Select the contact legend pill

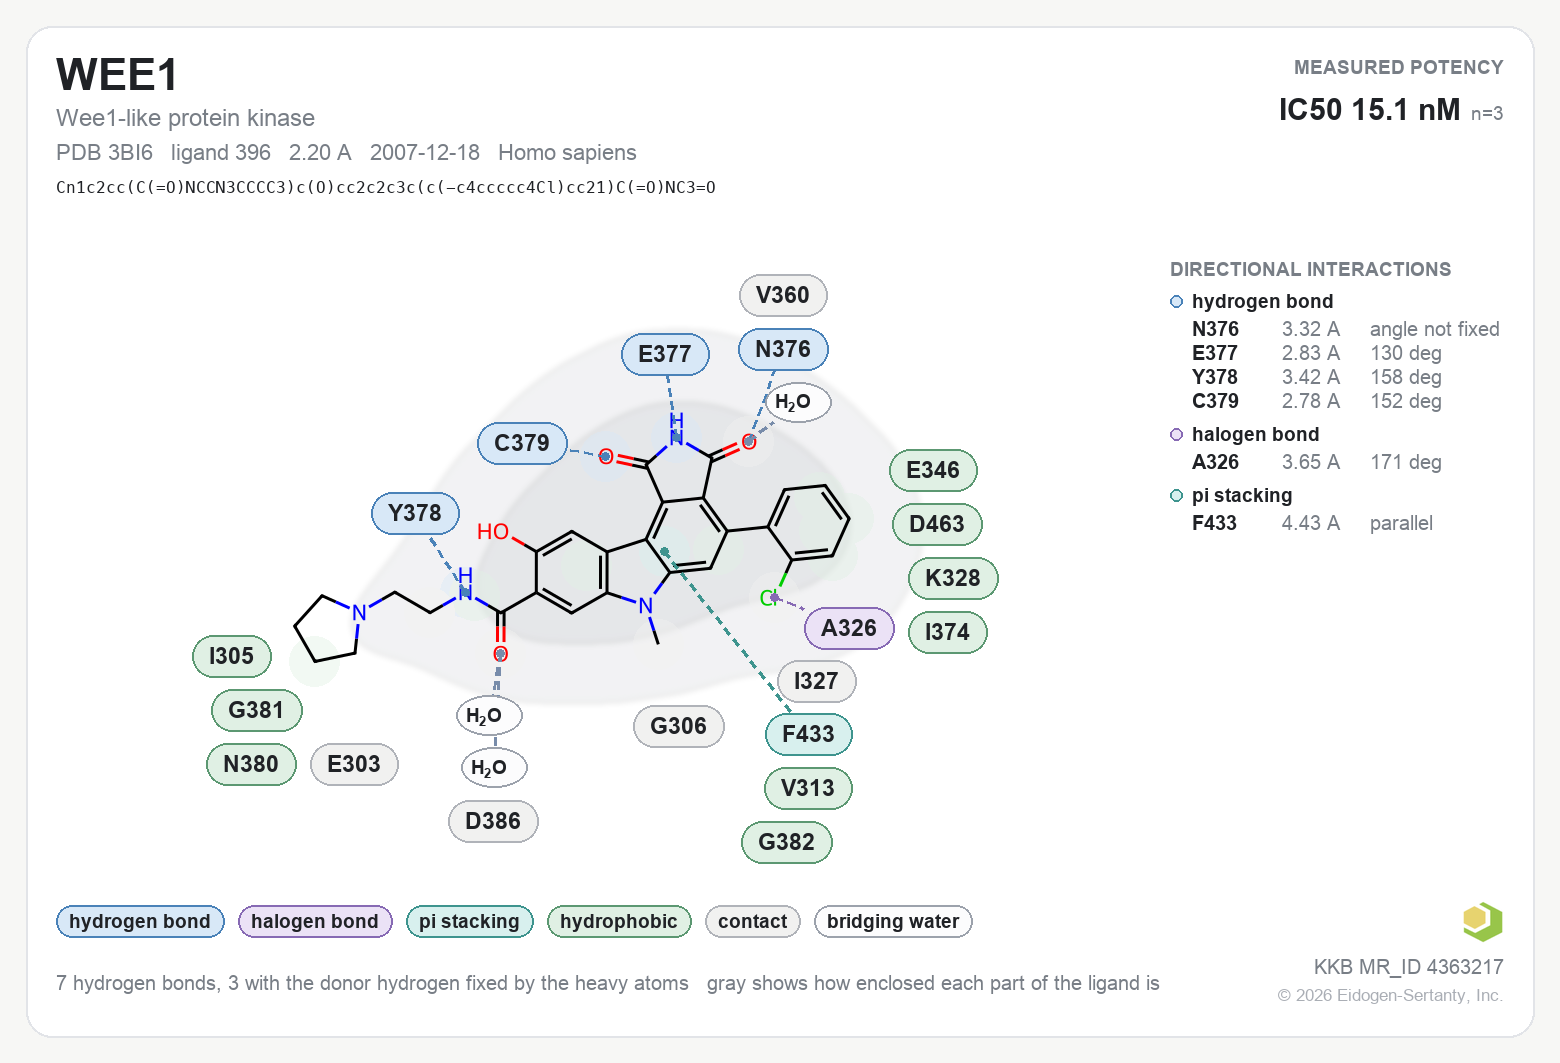[753, 922]
